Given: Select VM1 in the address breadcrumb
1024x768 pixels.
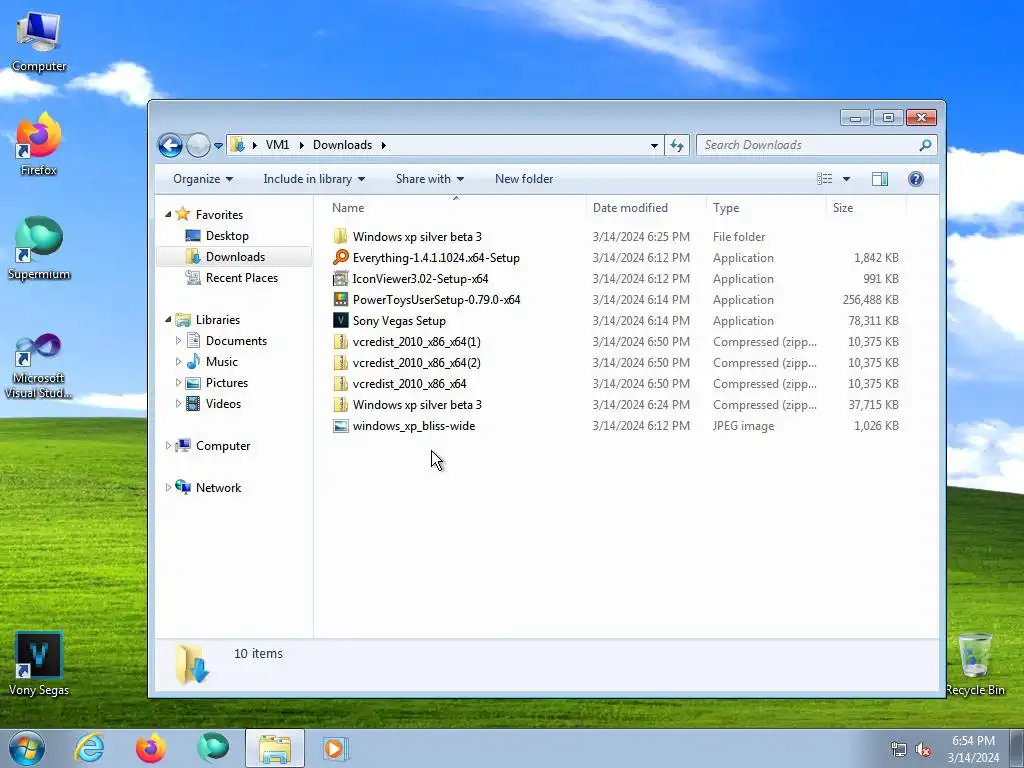Looking at the screenshot, I should coord(277,145).
